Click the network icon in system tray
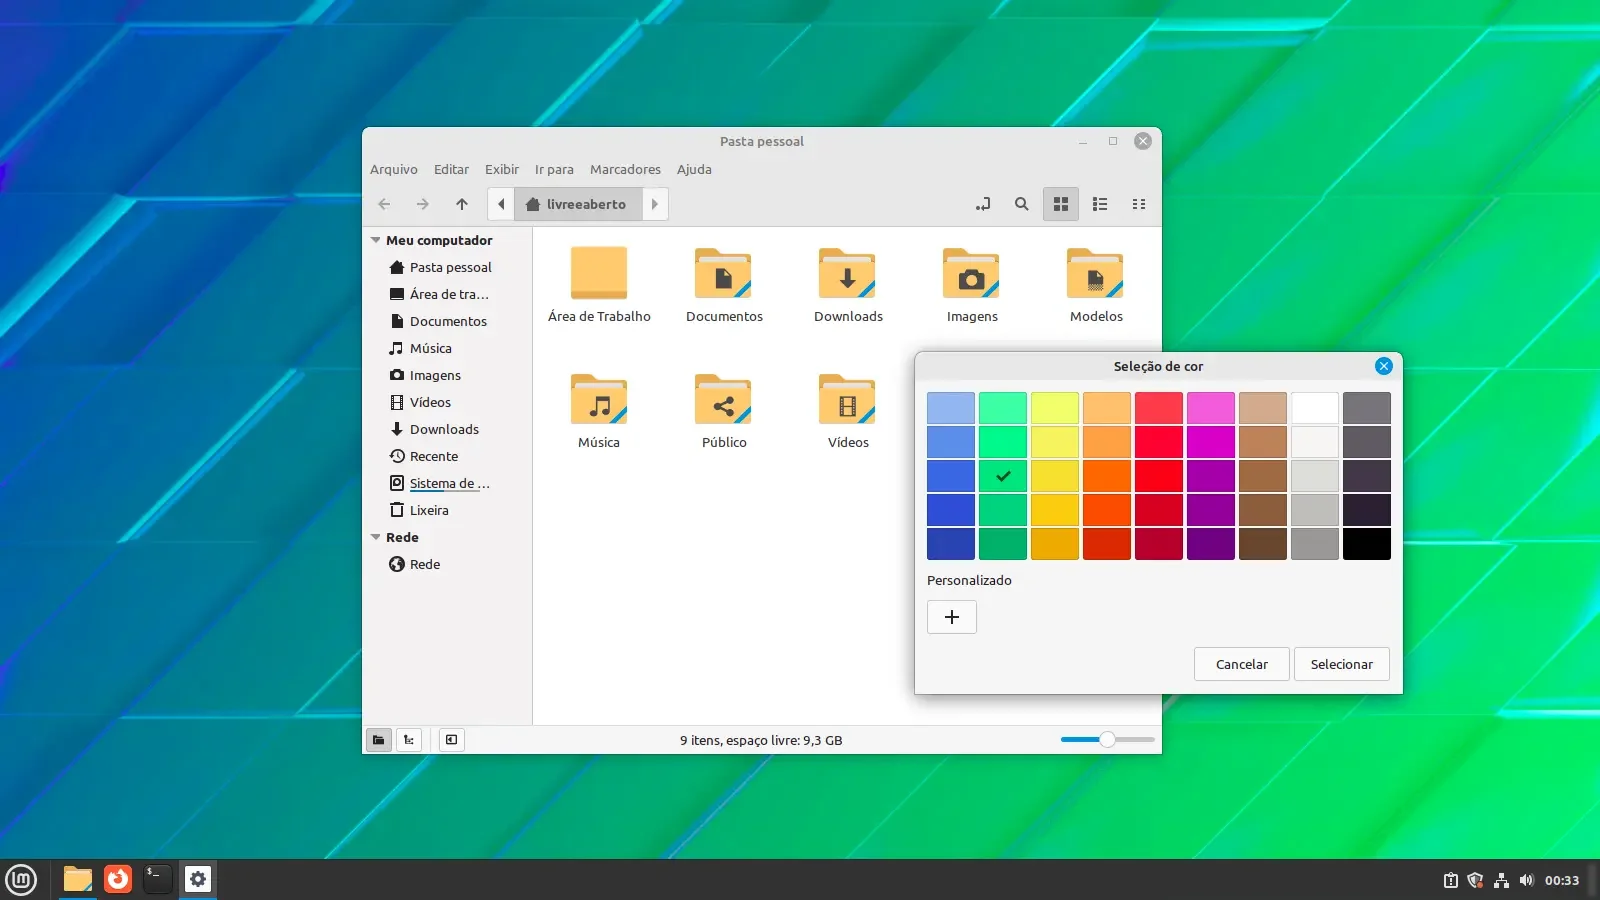The height and width of the screenshot is (900, 1600). (x=1501, y=880)
